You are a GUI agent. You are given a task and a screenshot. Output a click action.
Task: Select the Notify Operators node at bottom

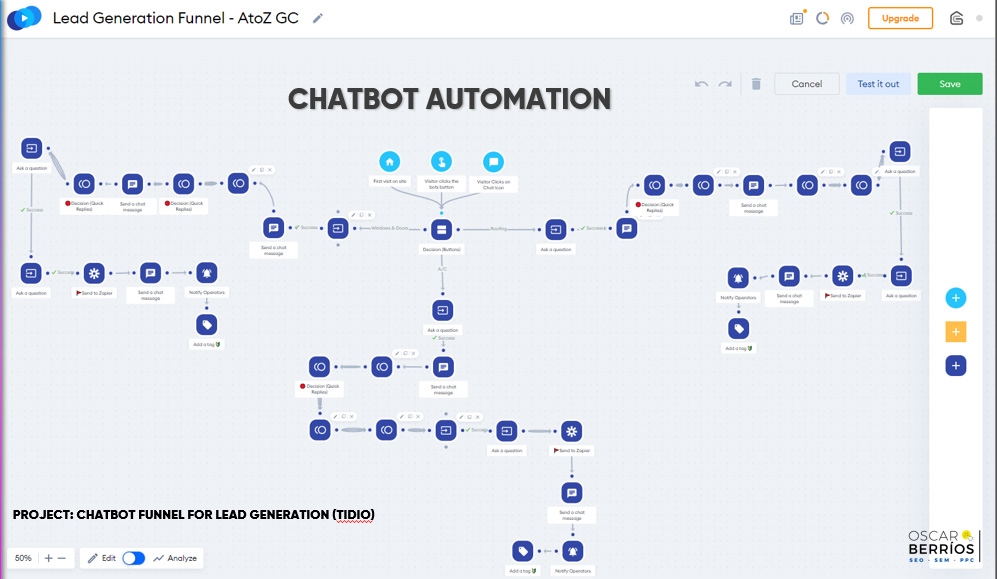[572, 551]
